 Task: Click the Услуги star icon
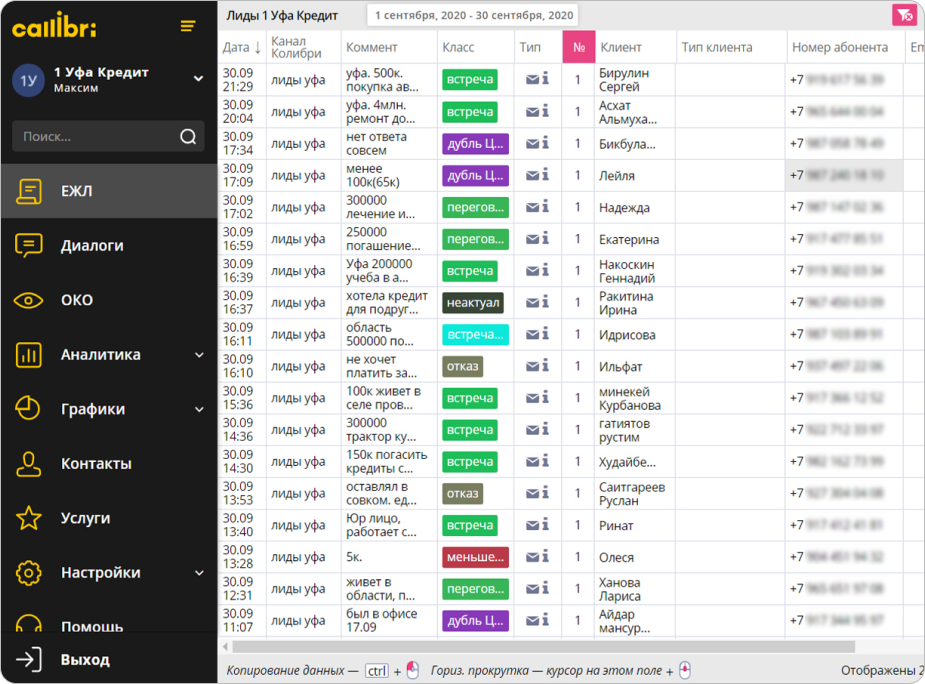[x=29, y=518]
